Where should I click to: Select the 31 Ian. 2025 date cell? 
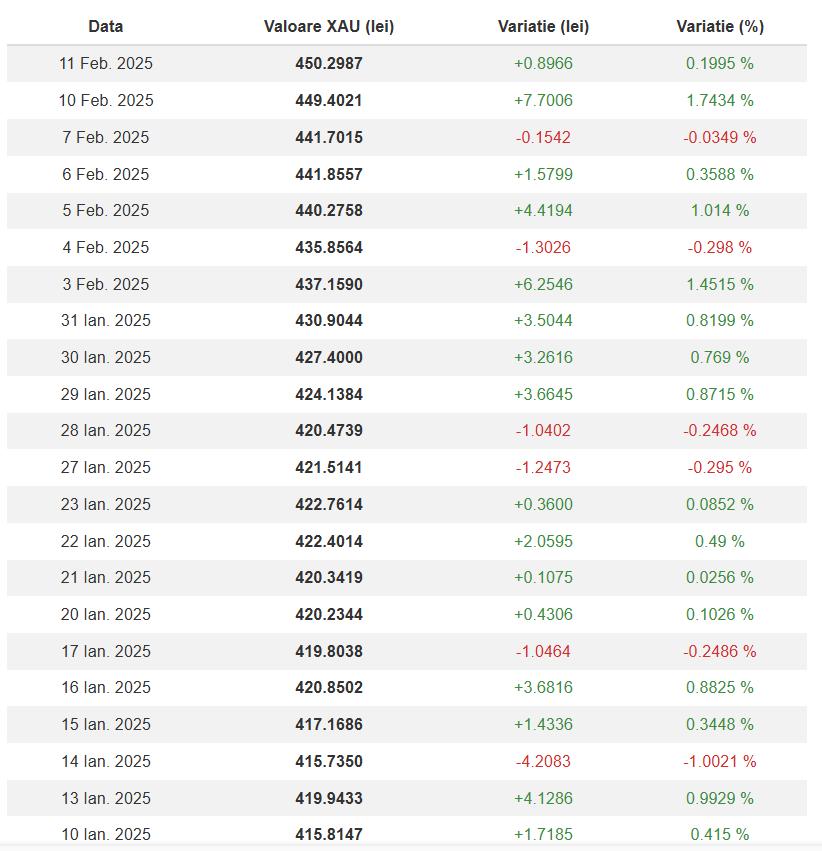(x=106, y=321)
